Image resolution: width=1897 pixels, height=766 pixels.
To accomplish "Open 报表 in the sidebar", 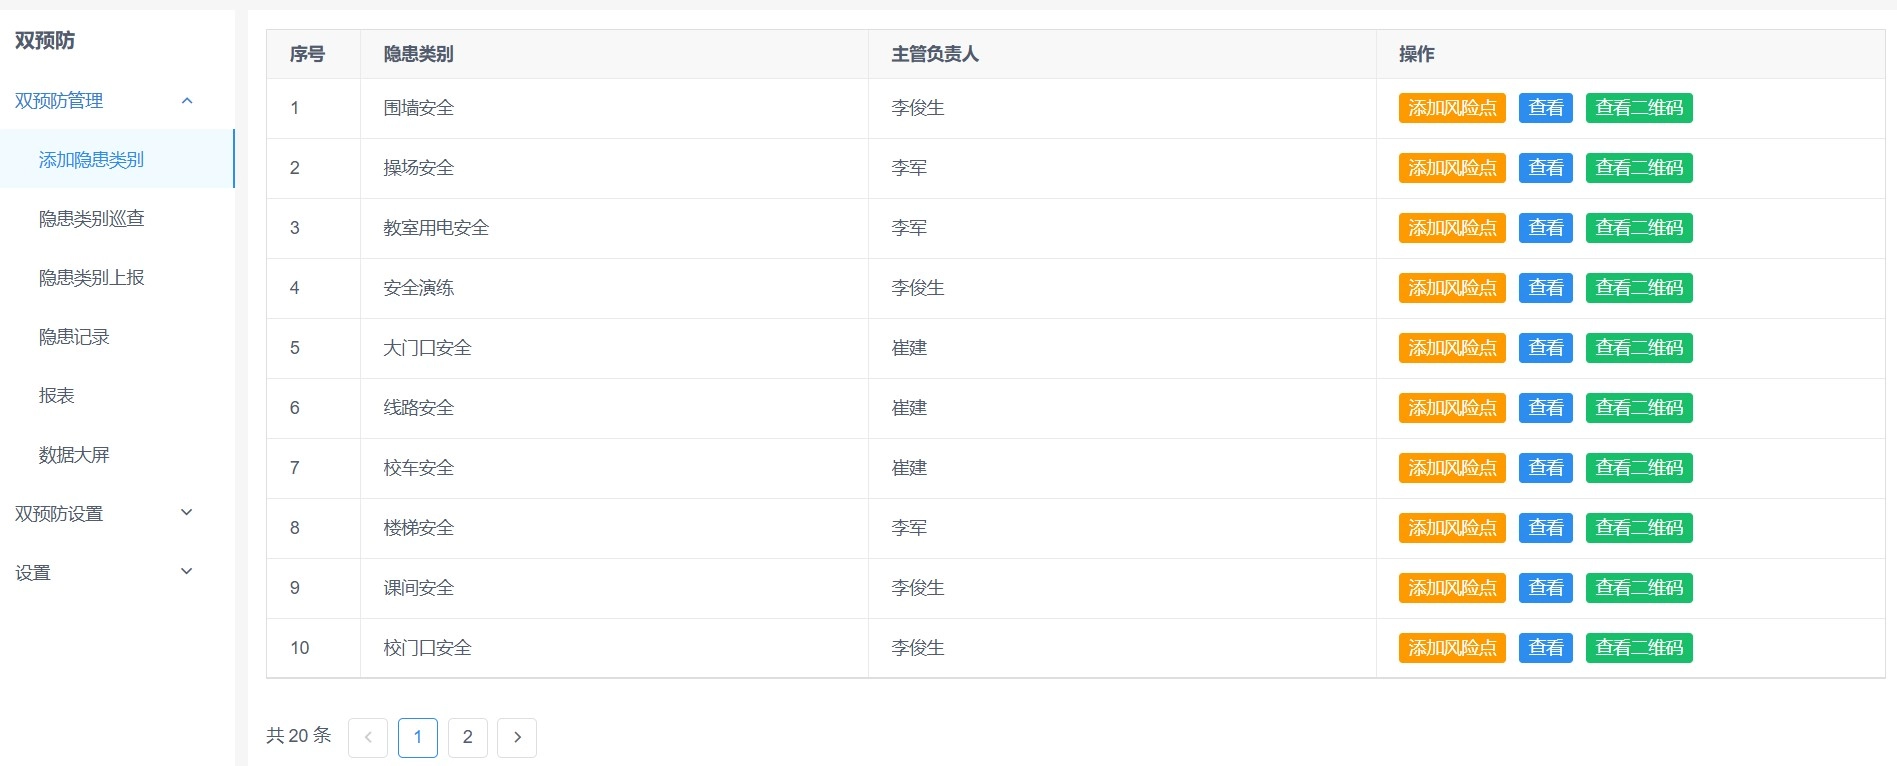I will (57, 396).
